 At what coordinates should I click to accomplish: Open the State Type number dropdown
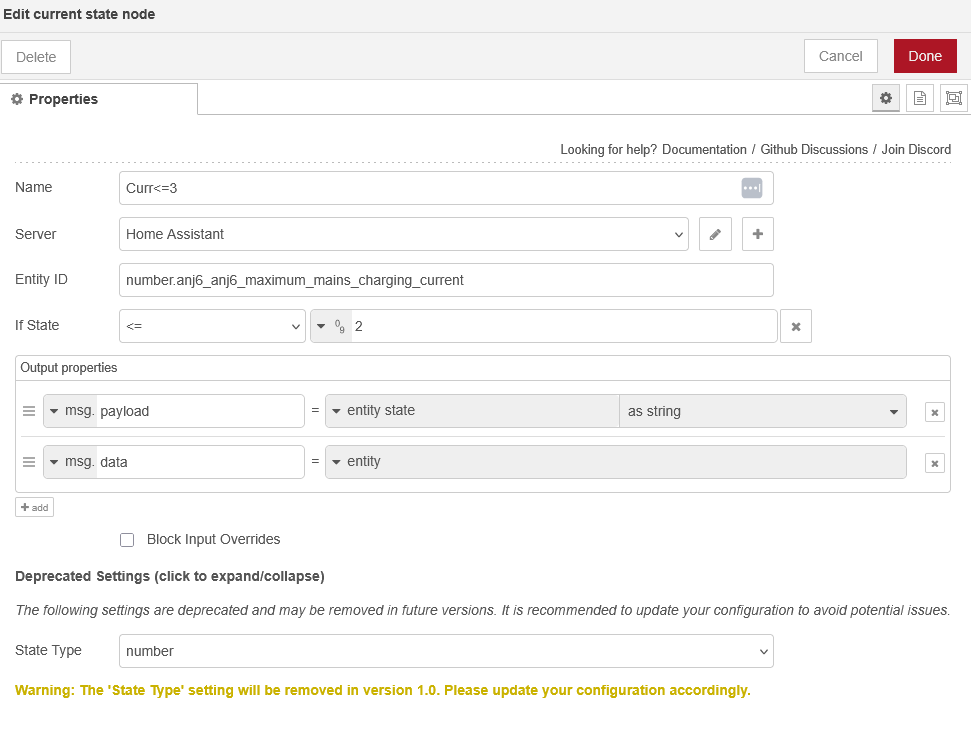pos(446,651)
